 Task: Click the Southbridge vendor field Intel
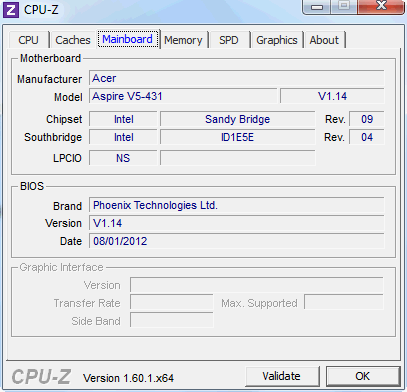tap(123, 137)
